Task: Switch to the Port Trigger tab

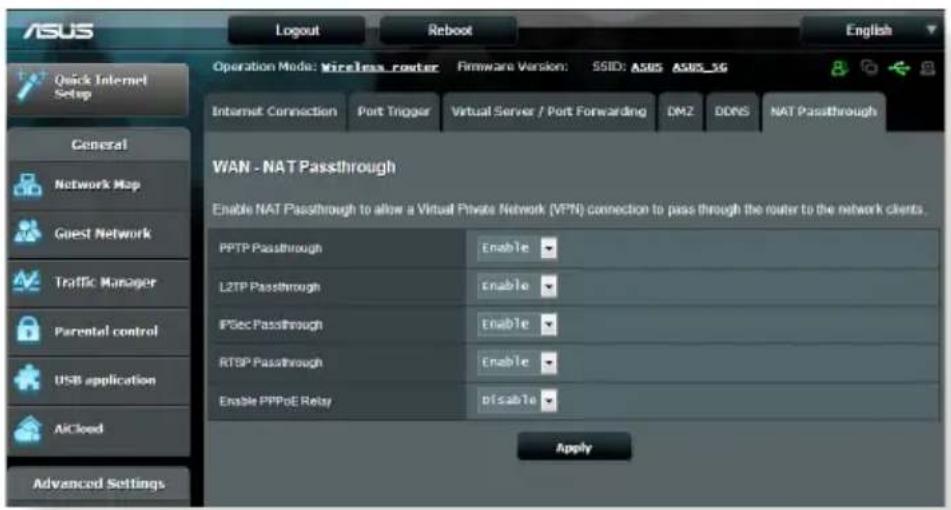Action: [394, 112]
